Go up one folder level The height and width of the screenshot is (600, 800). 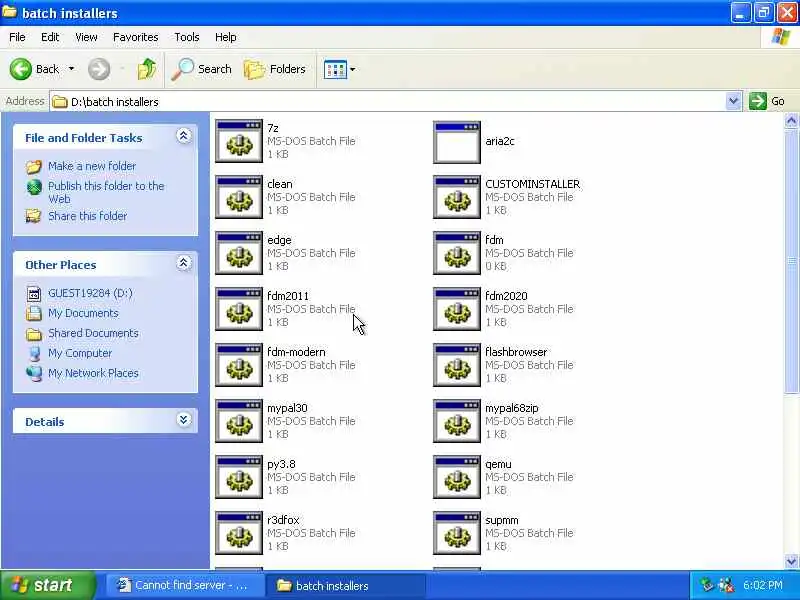click(x=147, y=69)
